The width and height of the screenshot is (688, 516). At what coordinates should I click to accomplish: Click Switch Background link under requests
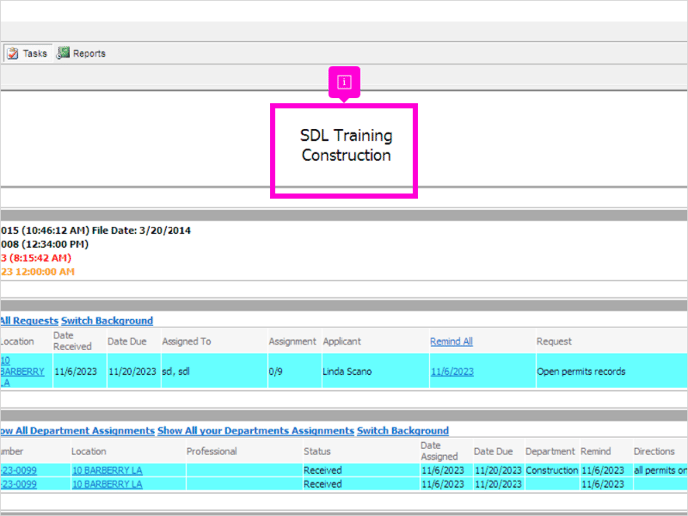[107, 321]
